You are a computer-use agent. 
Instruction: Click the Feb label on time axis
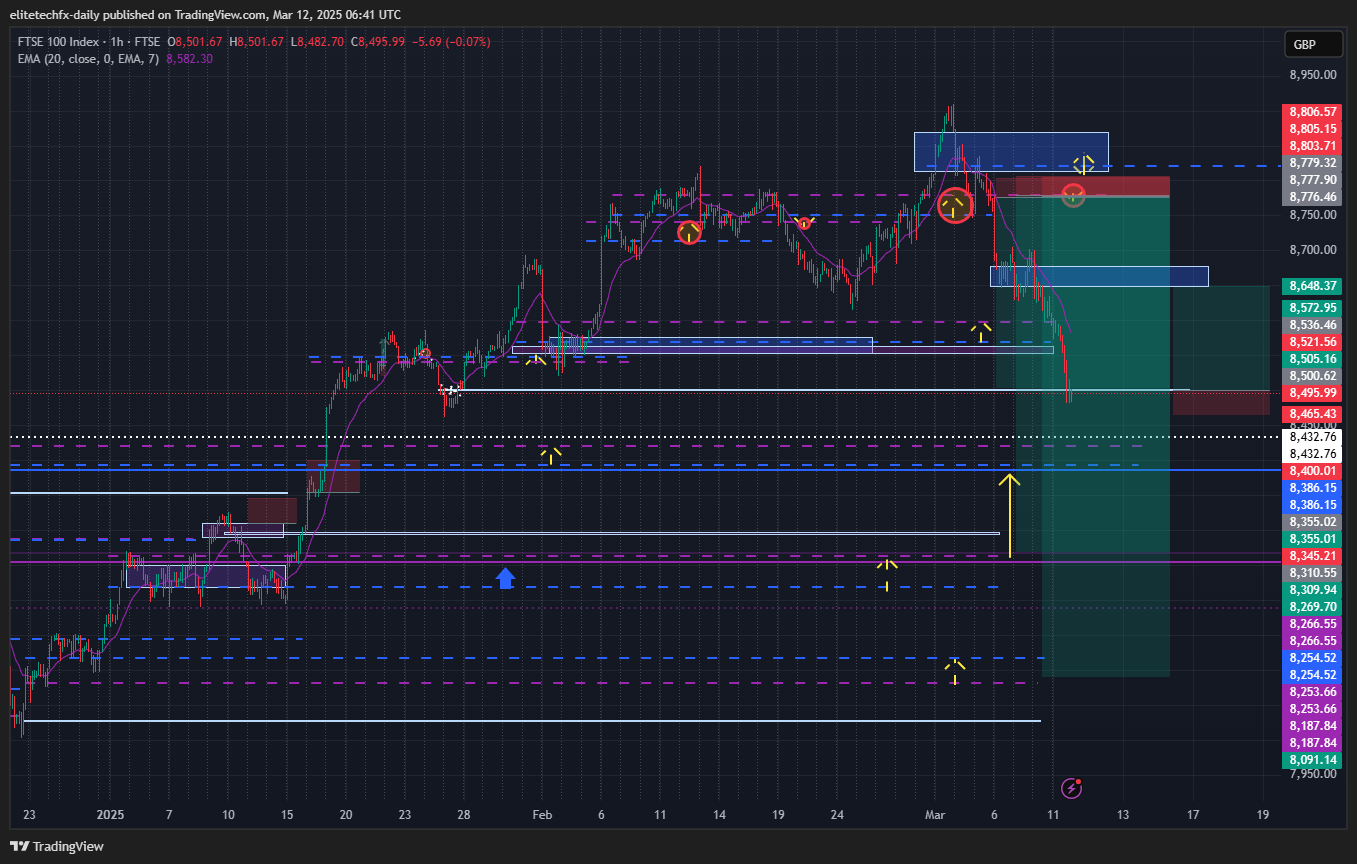point(541,815)
